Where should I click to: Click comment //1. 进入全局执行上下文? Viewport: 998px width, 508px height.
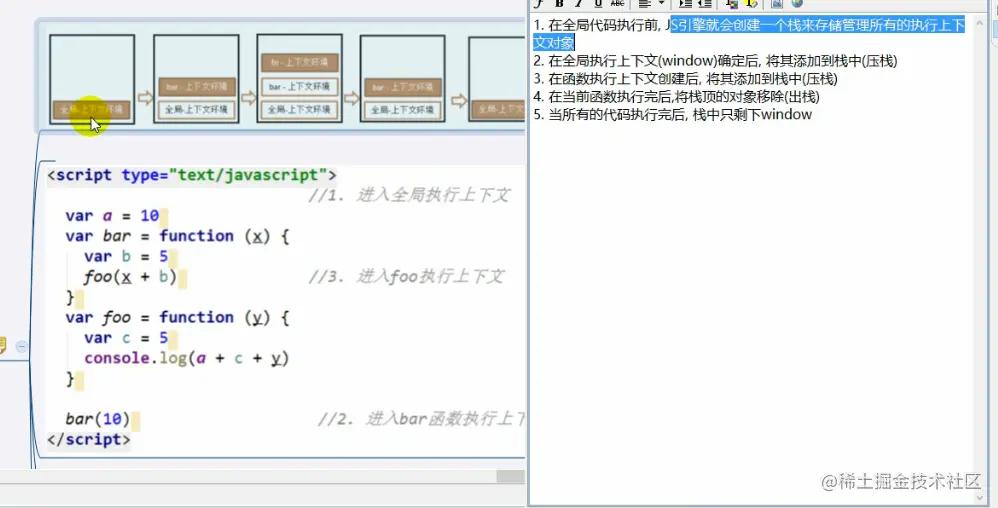point(410,195)
